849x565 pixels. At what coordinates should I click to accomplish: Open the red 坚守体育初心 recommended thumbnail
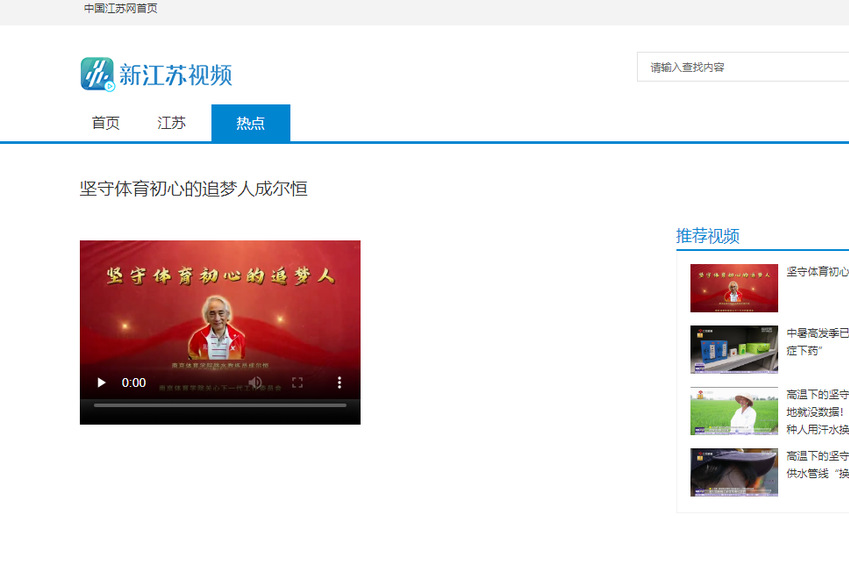click(x=733, y=288)
